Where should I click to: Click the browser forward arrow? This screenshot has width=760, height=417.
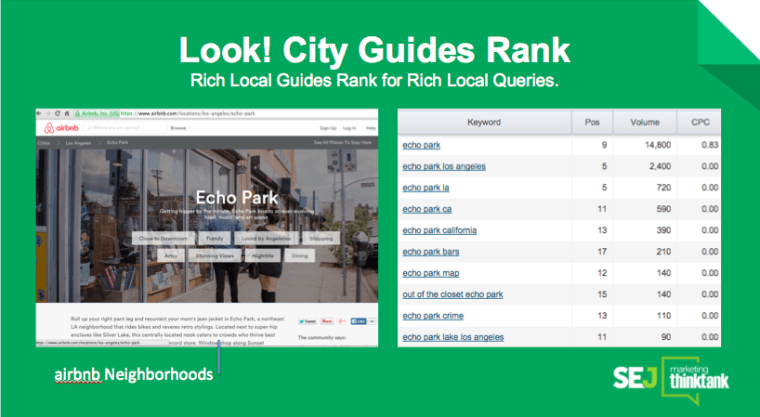coord(48,113)
